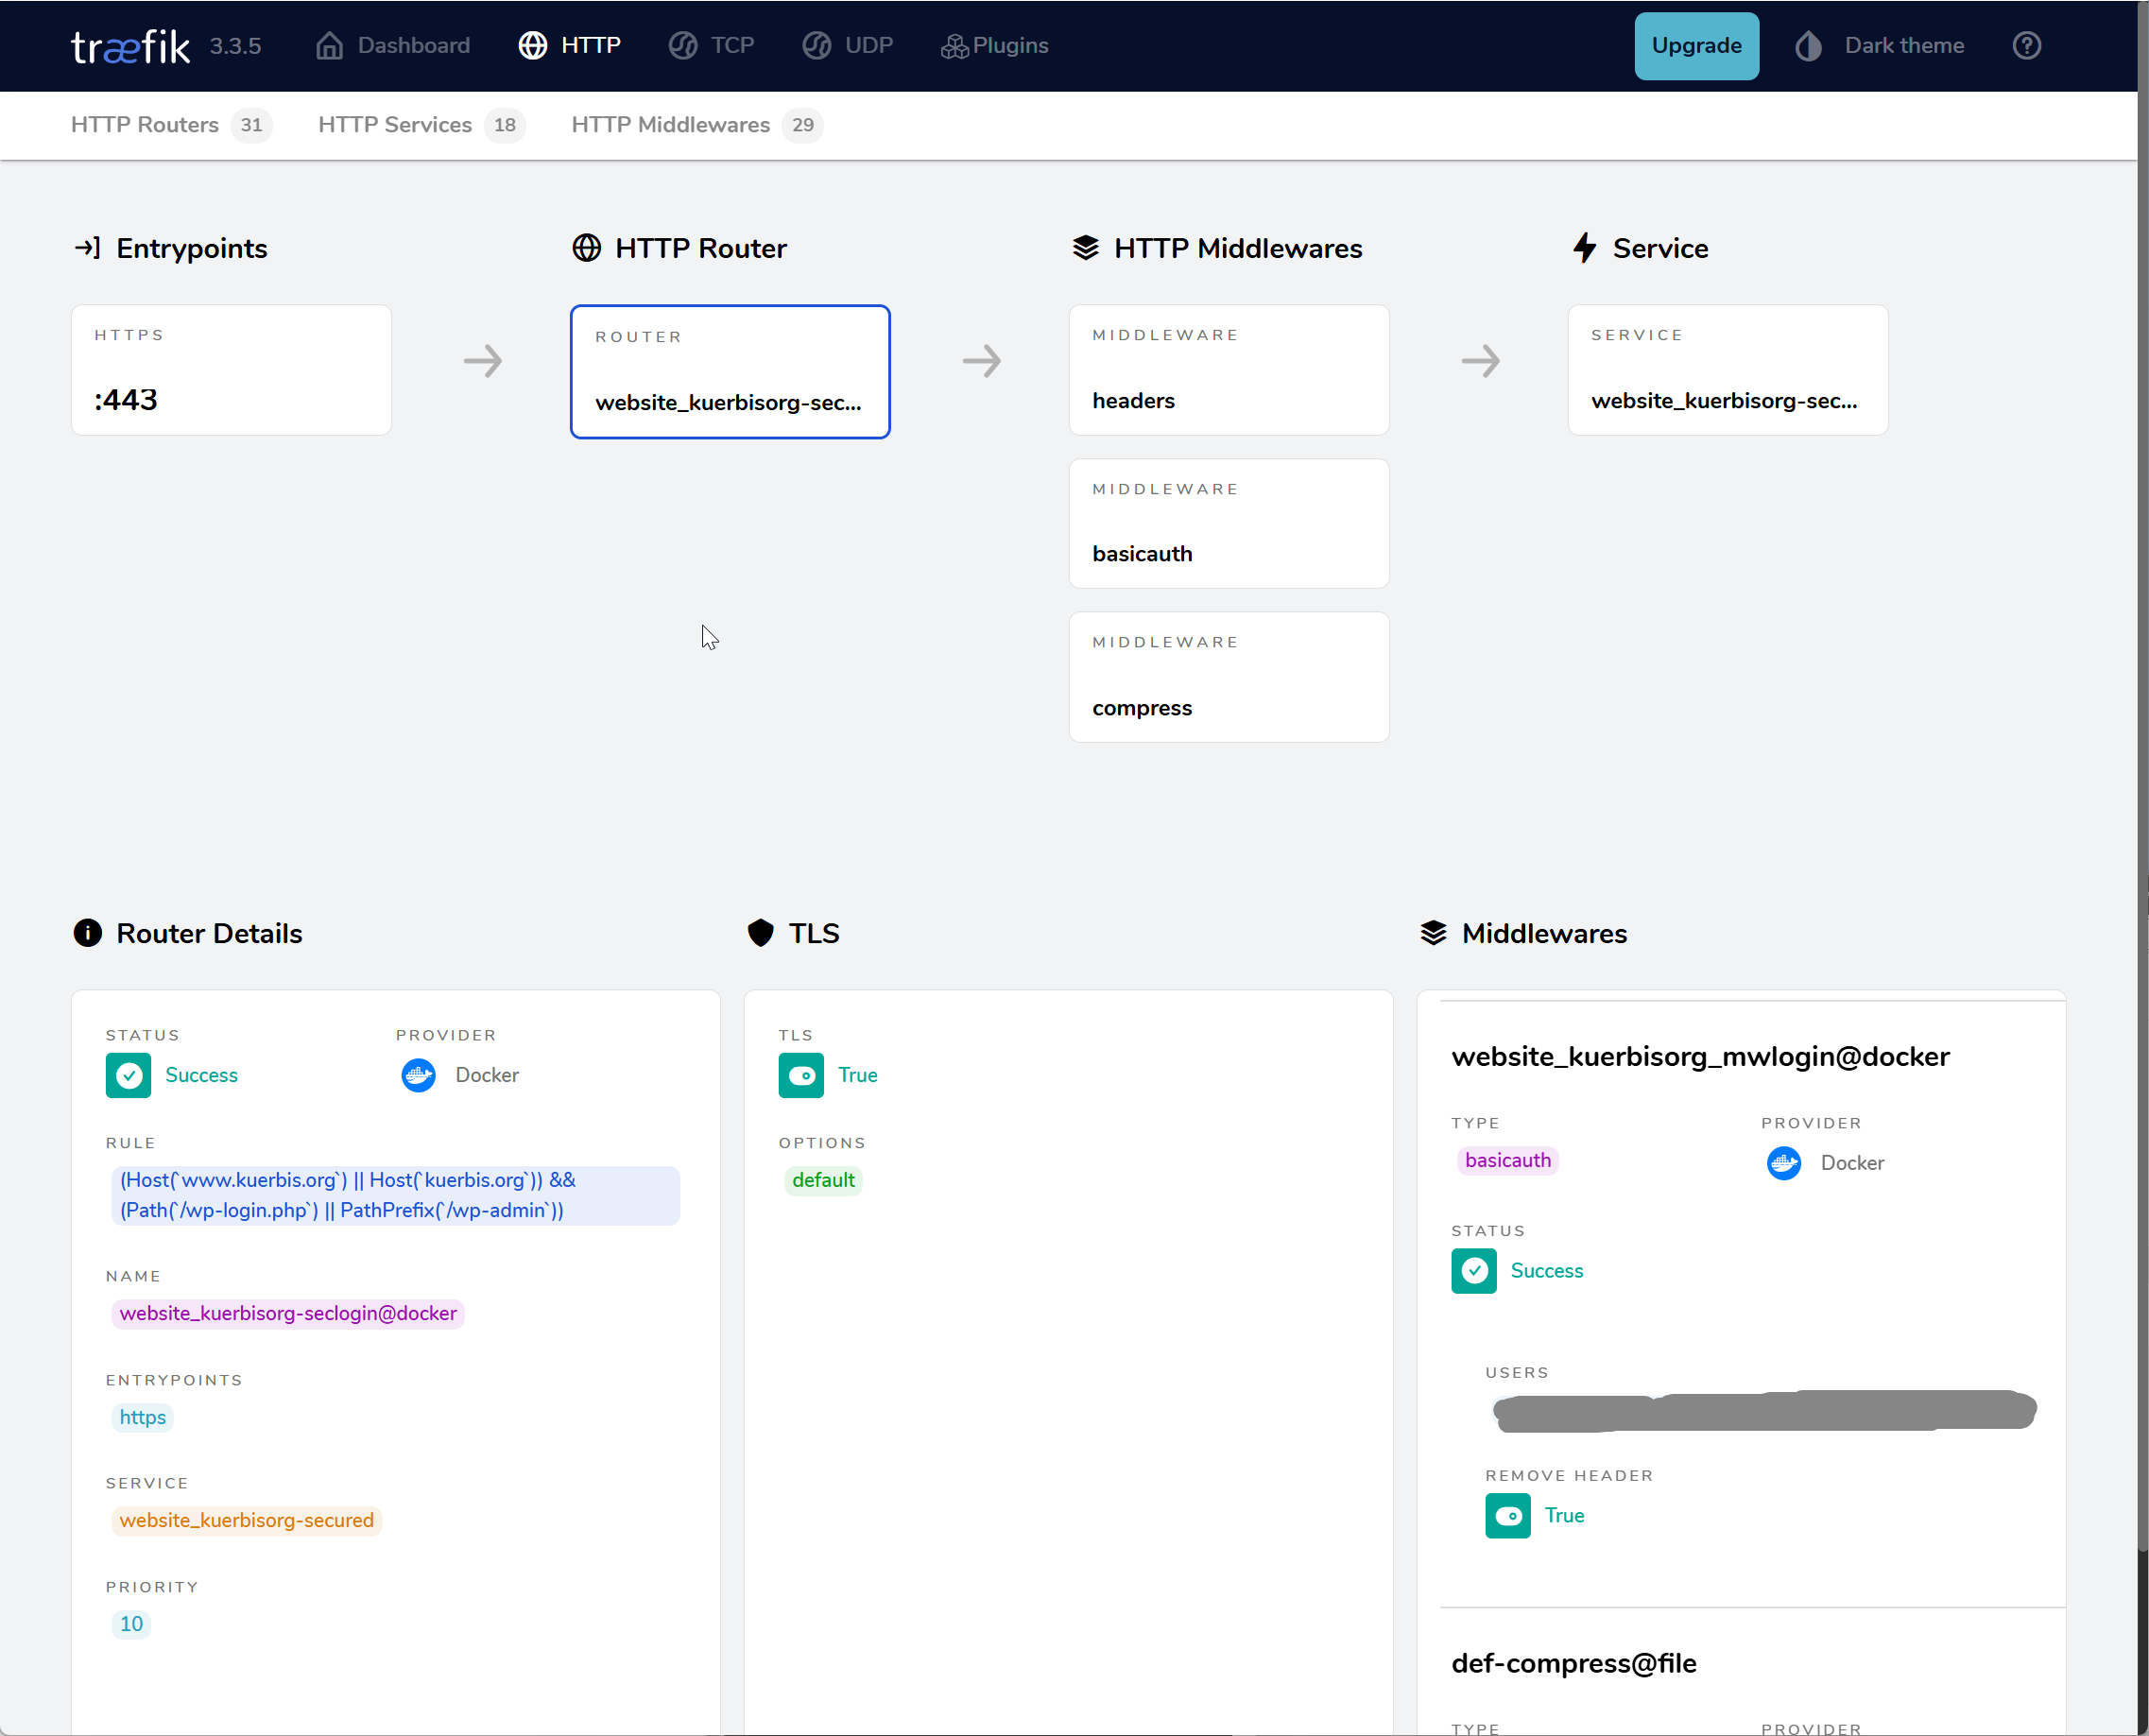2149x1736 pixels.
Task: Toggle Dark theme droplet icon
Action: (x=1808, y=46)
